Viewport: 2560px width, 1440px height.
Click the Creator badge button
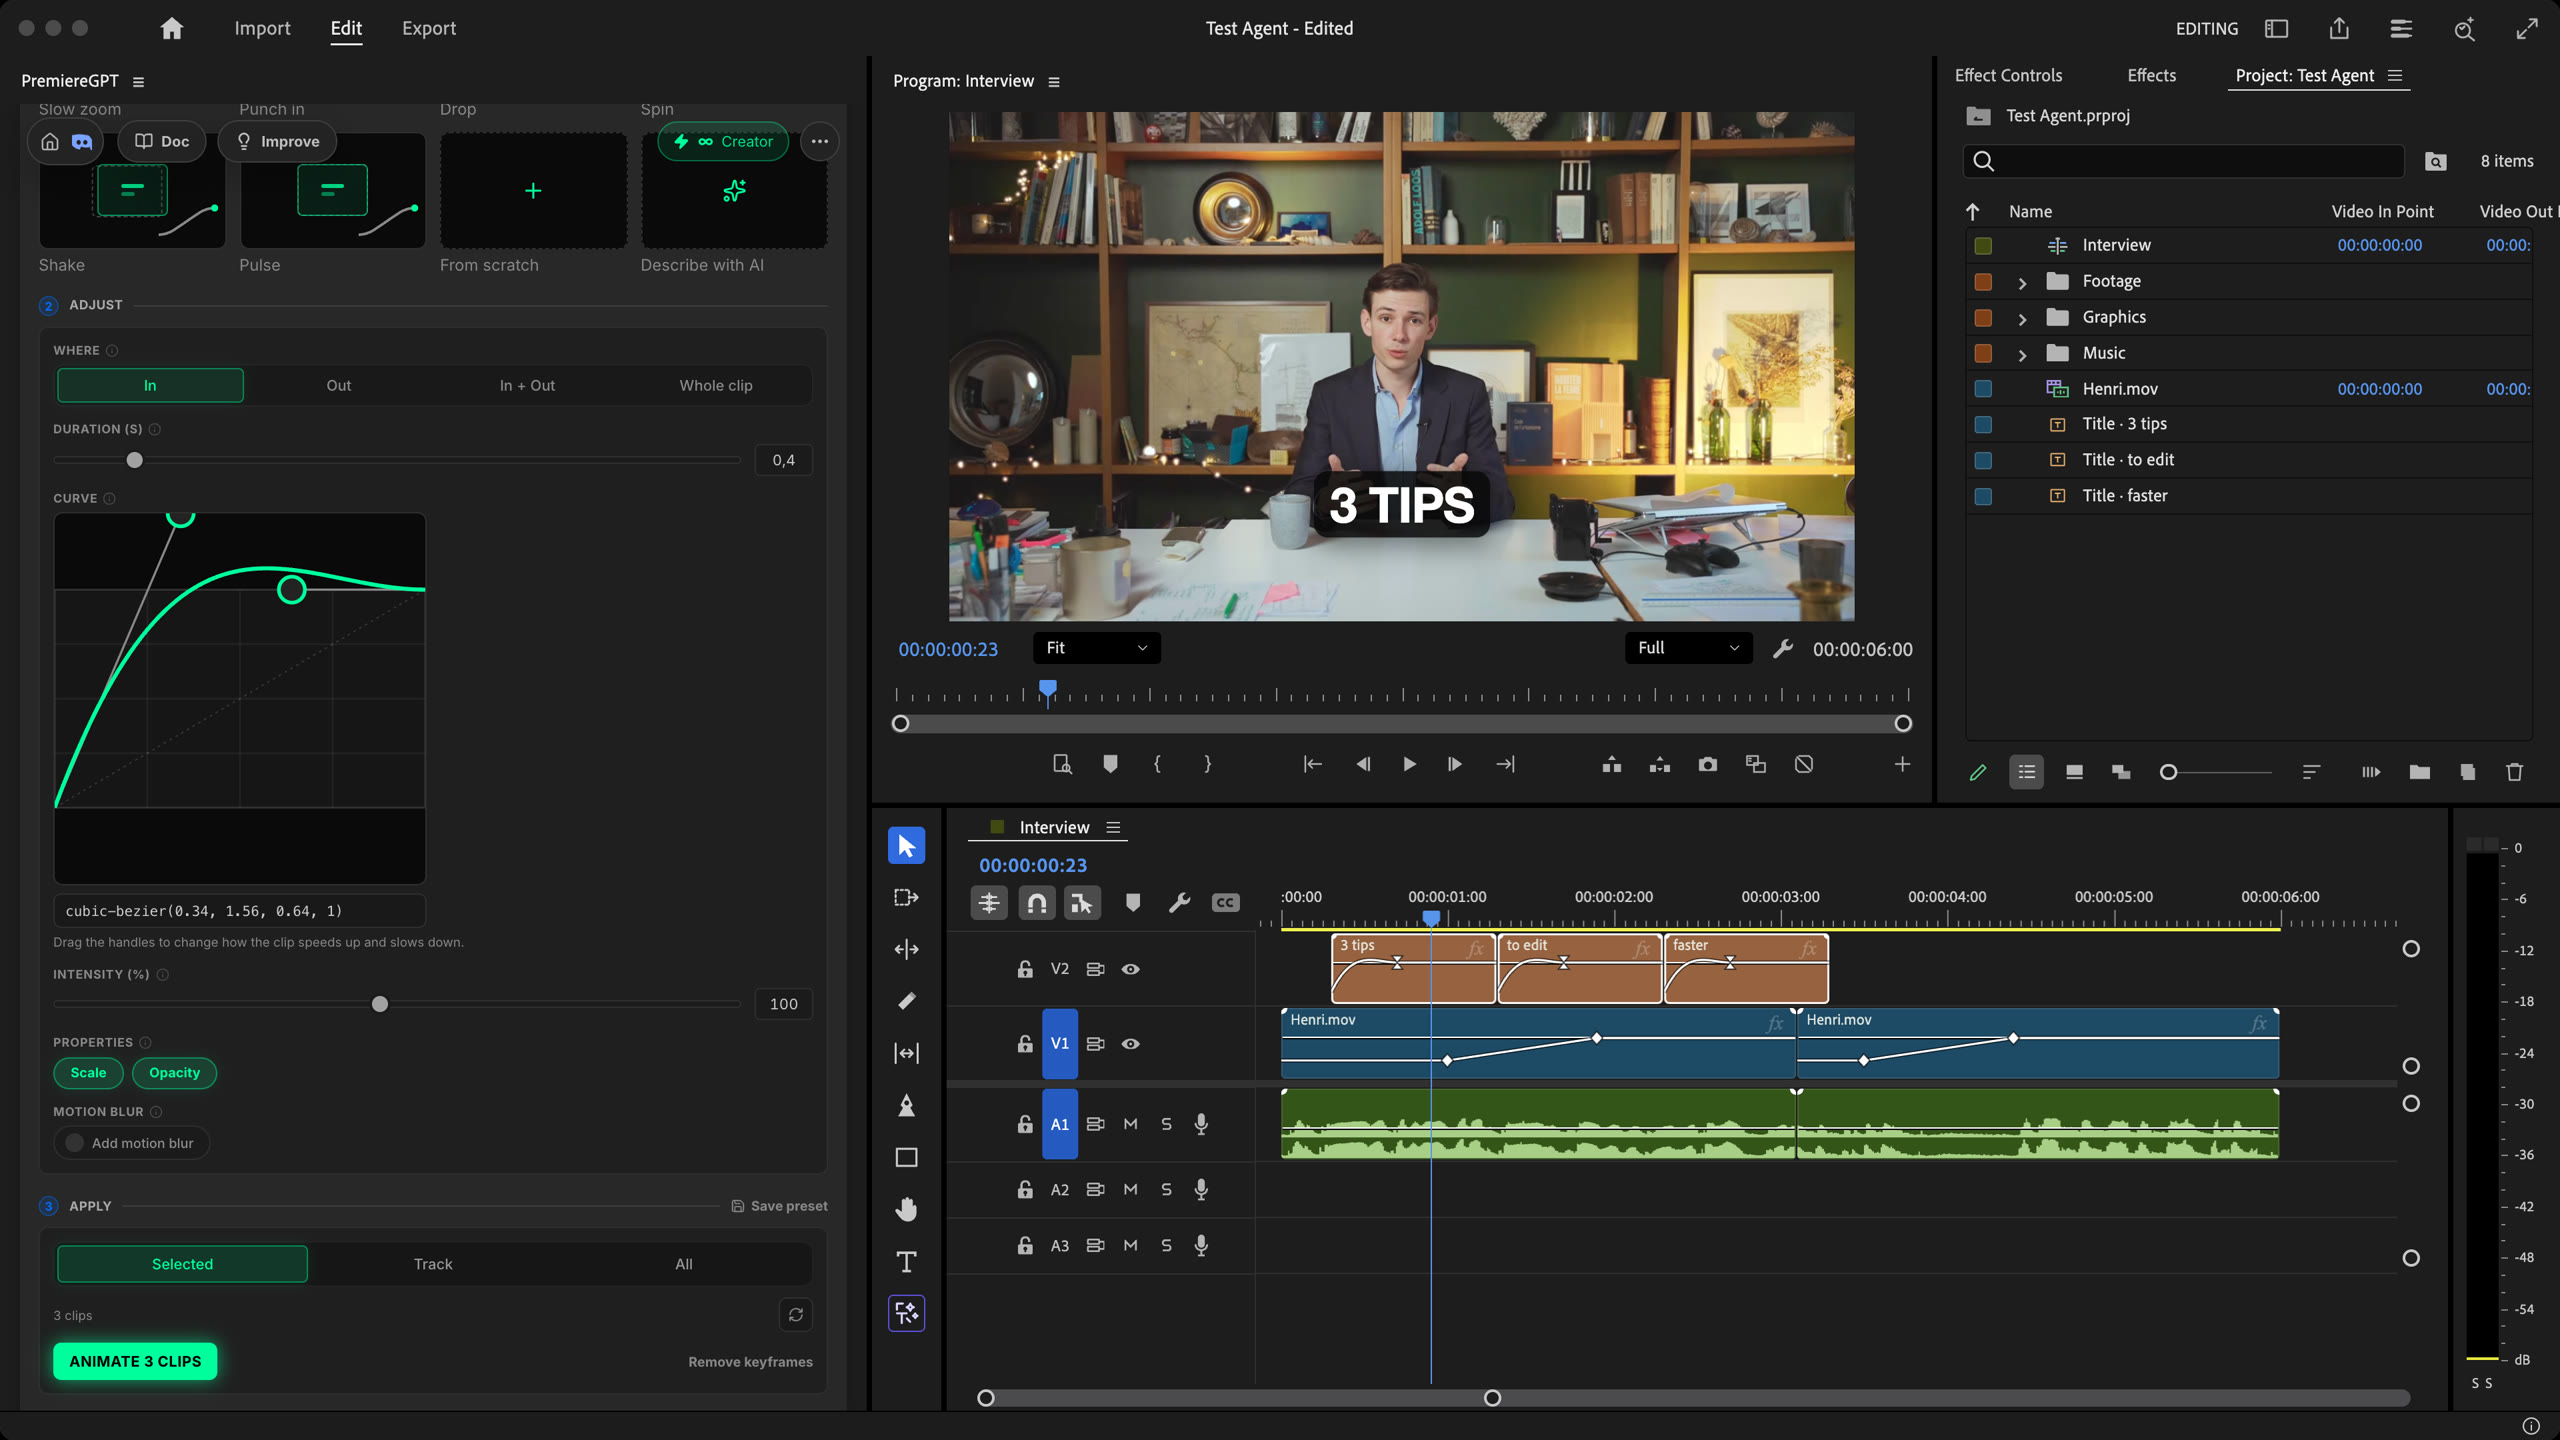coord(723,142)
